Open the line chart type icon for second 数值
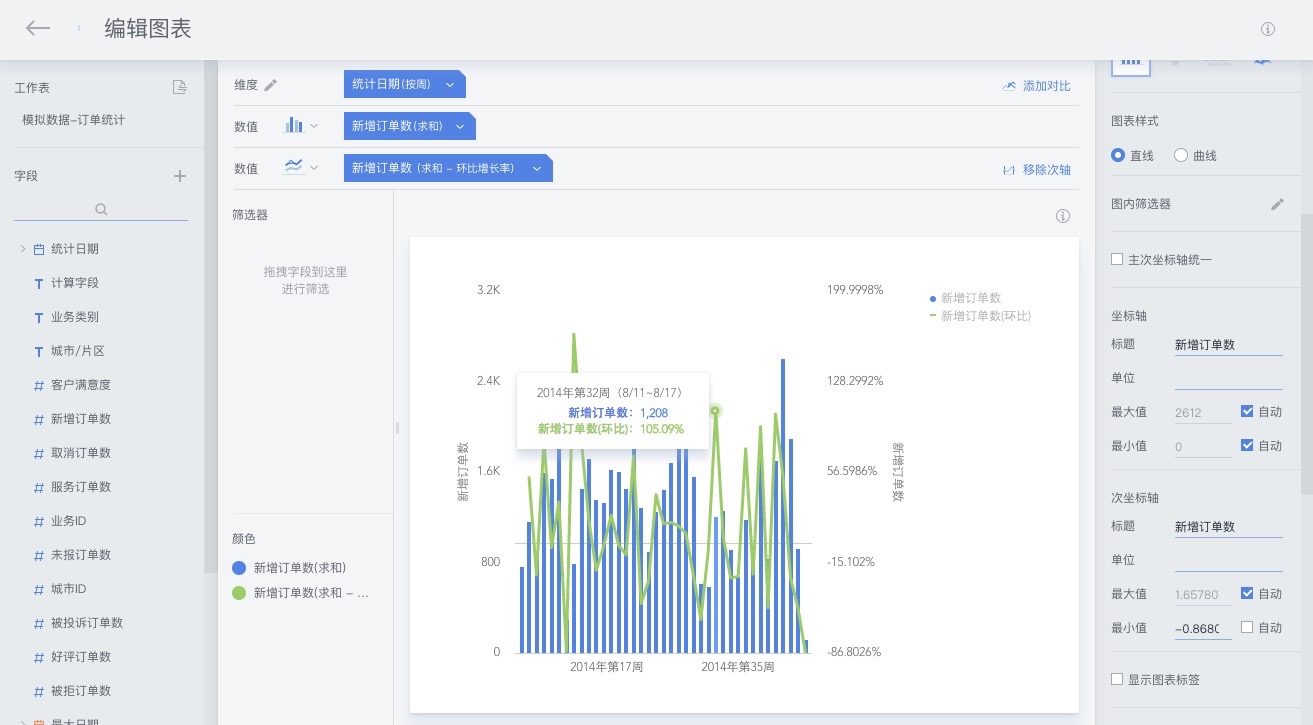1313x725 pixels. [294, 167]
